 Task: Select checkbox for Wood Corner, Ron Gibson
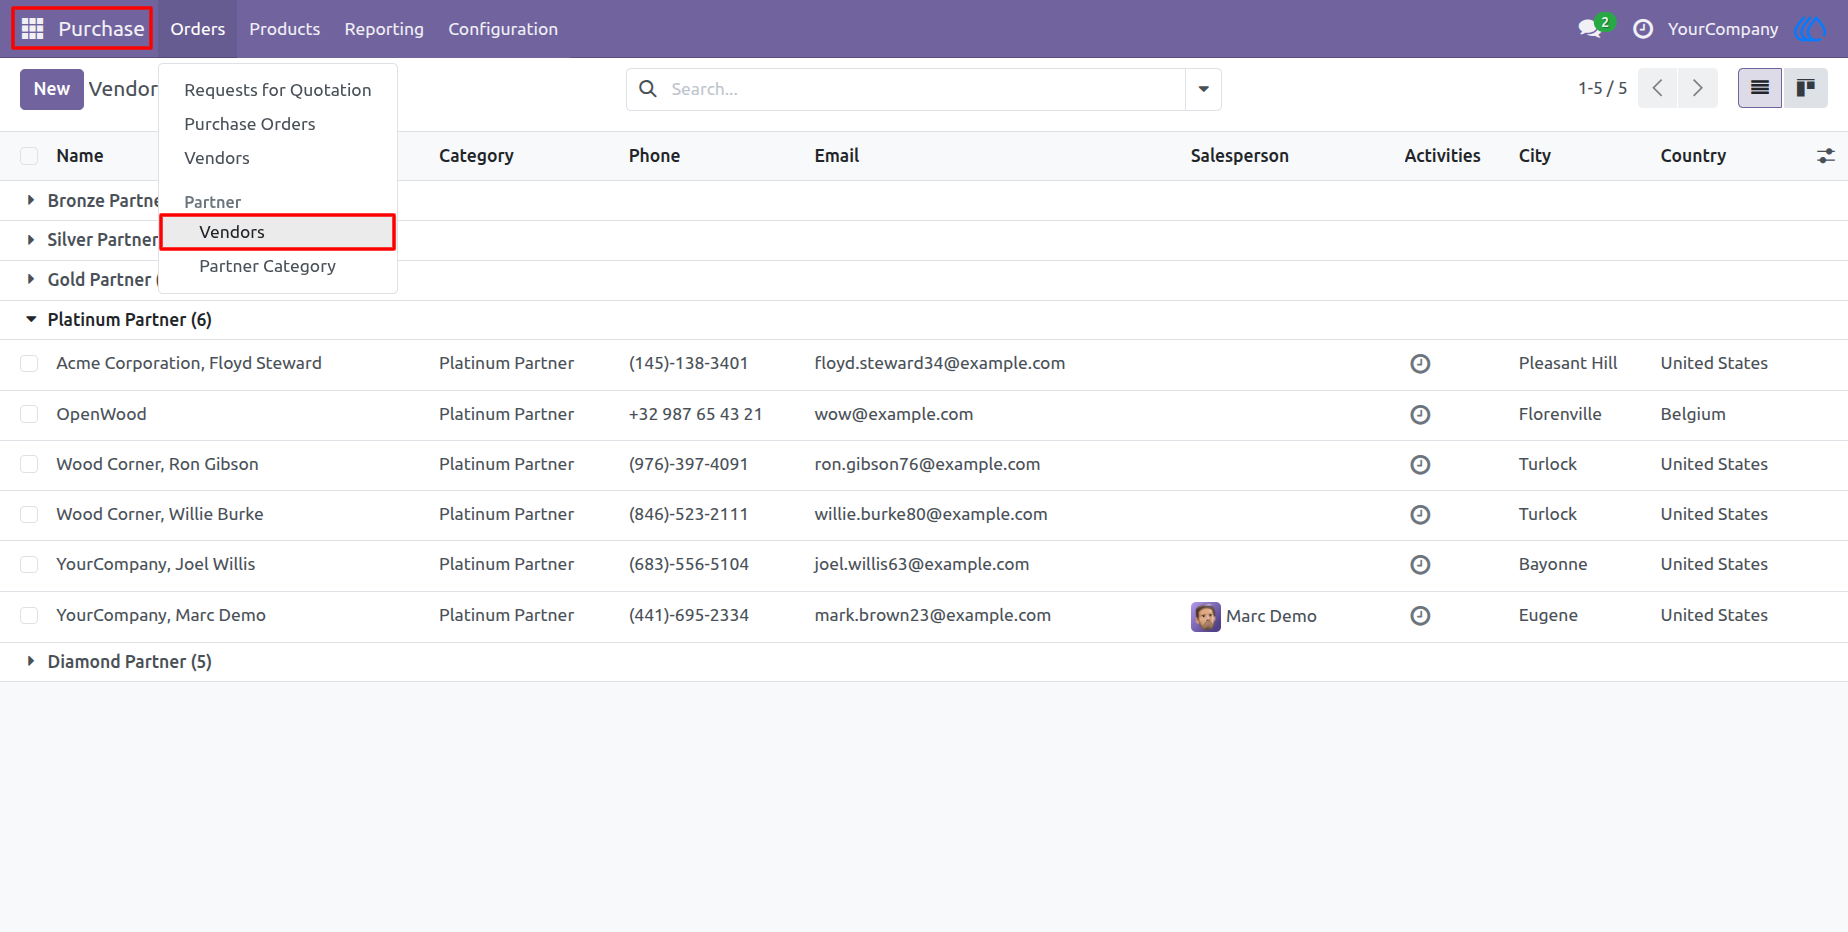click(29, 464)
